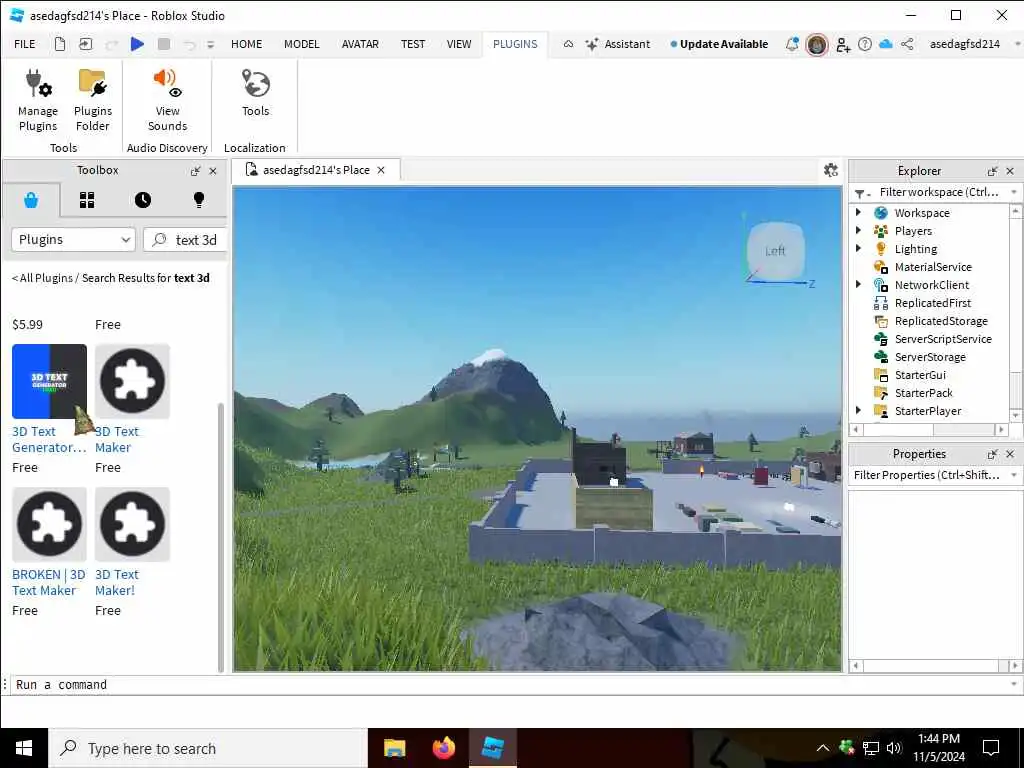1024x768 pixels.
Task: Switch to the VIEW ribbon tab
Action: [458, 44]
